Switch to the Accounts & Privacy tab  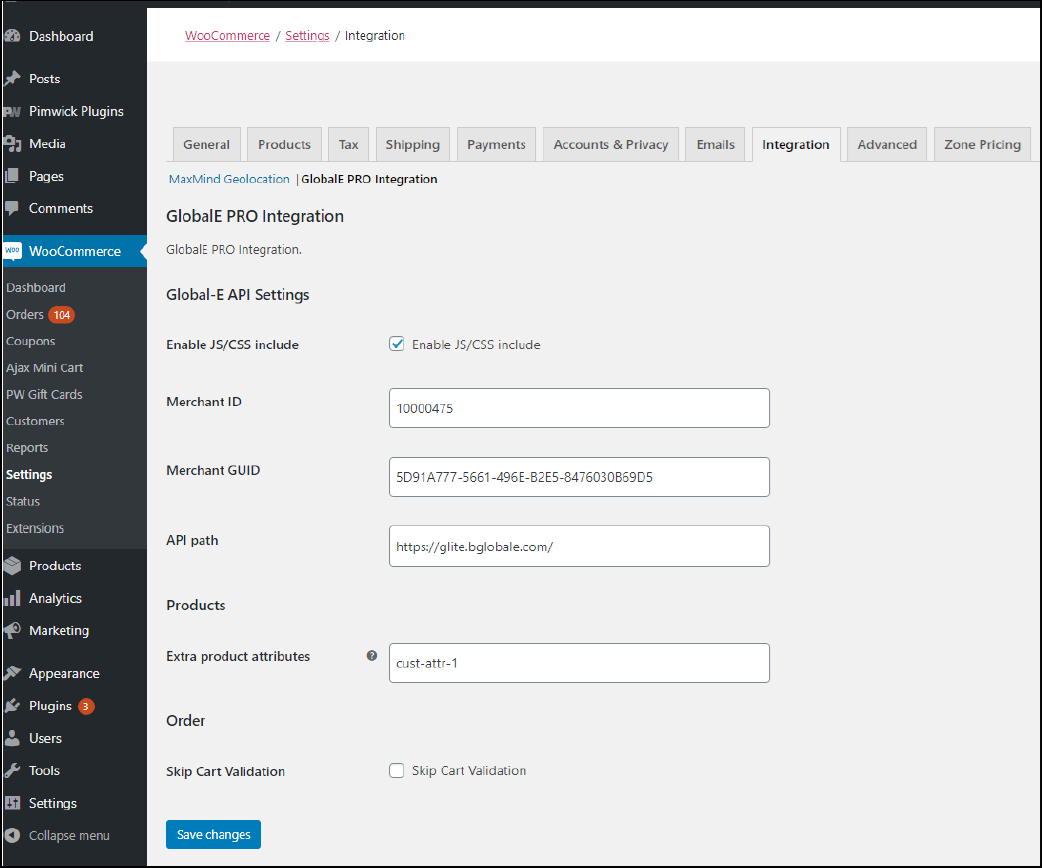click(x=610, y=144)
